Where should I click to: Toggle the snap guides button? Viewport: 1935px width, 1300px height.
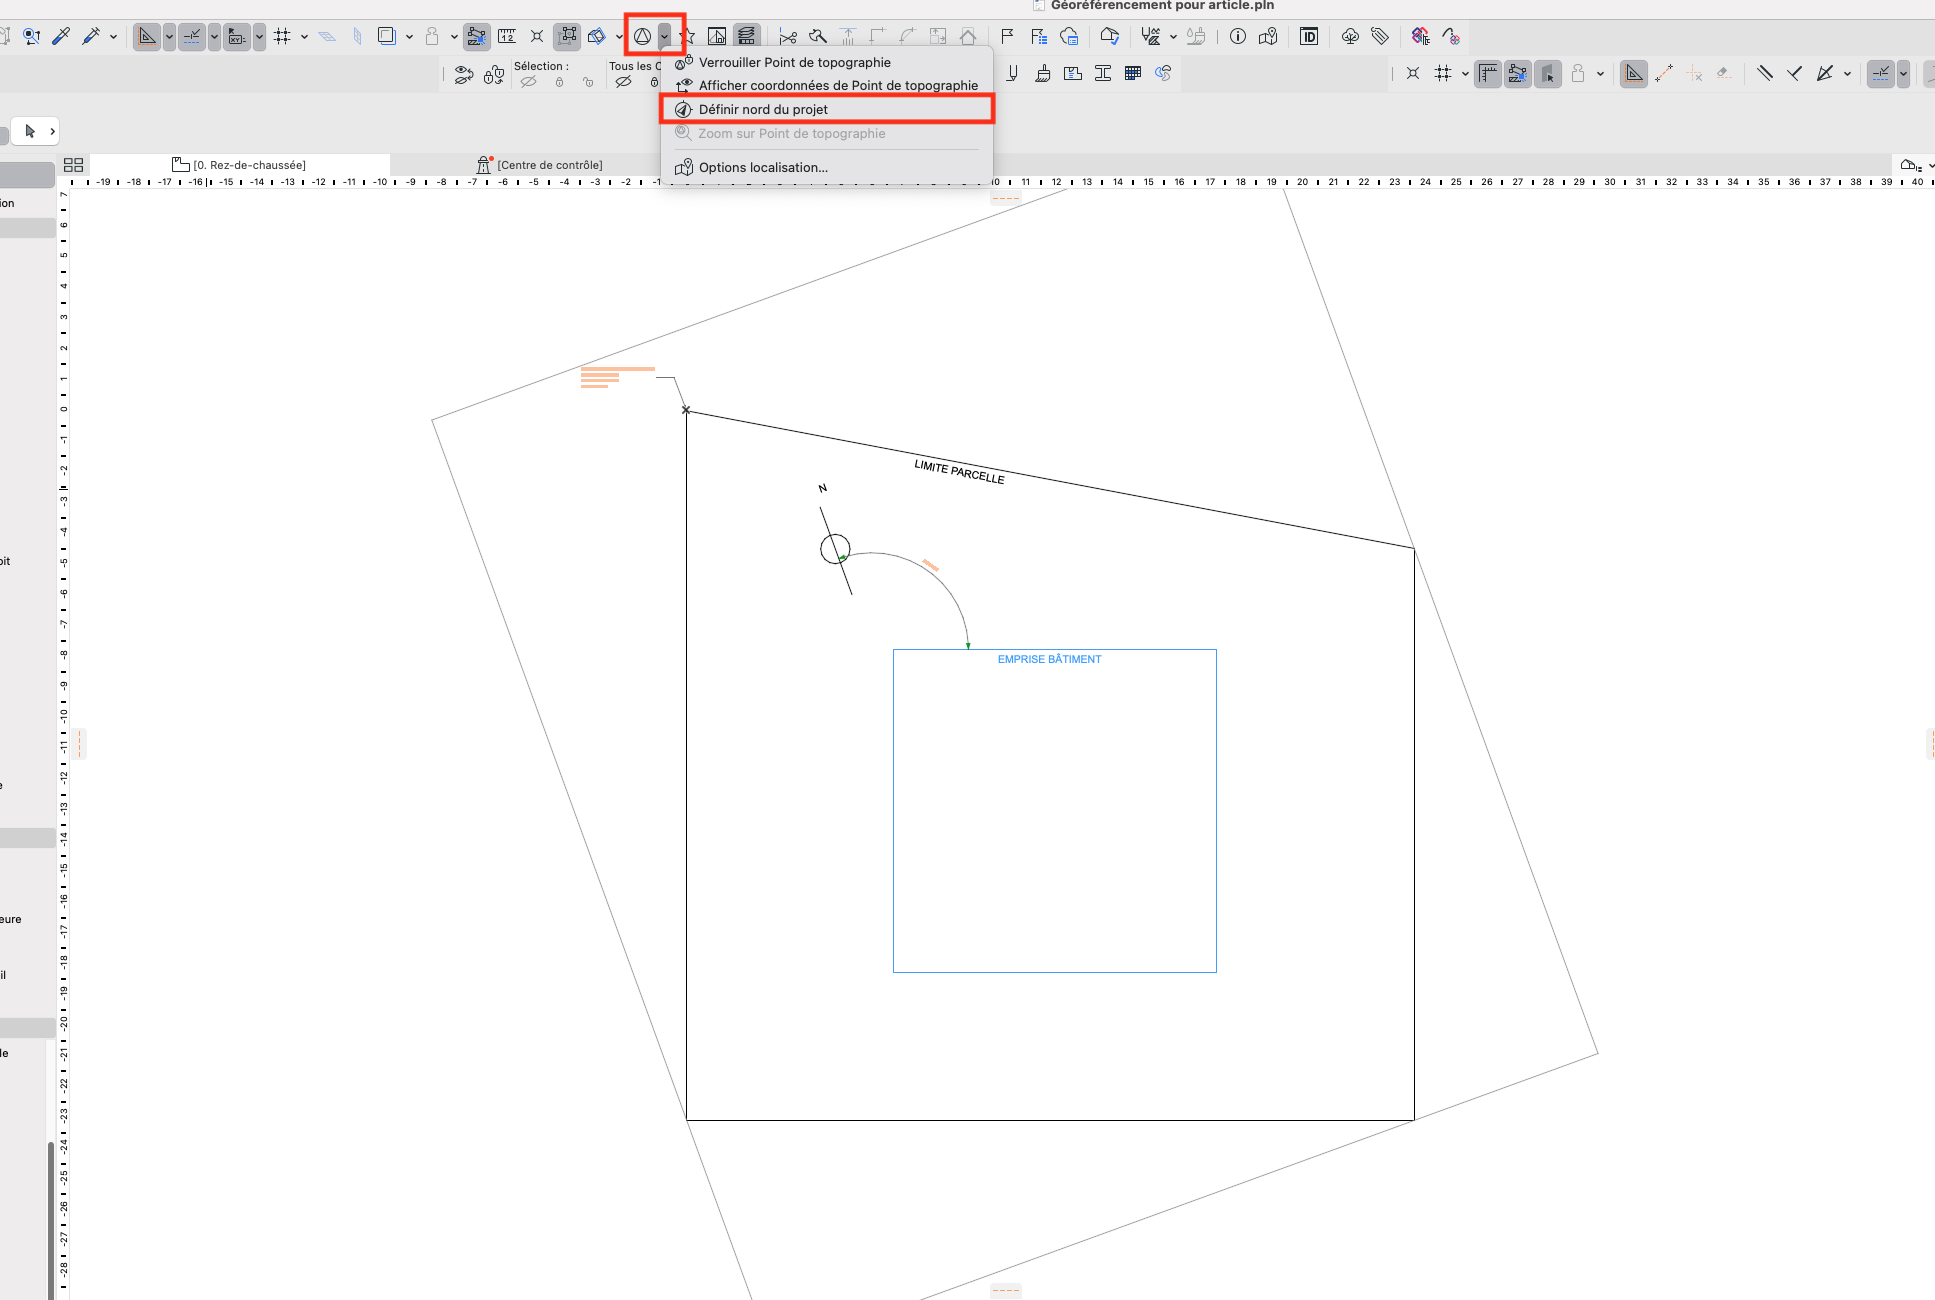192,37
